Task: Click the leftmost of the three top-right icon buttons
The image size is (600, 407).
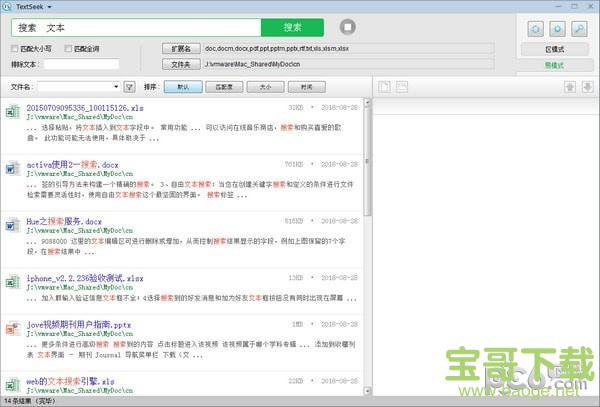Action: (x=536, y=29)
